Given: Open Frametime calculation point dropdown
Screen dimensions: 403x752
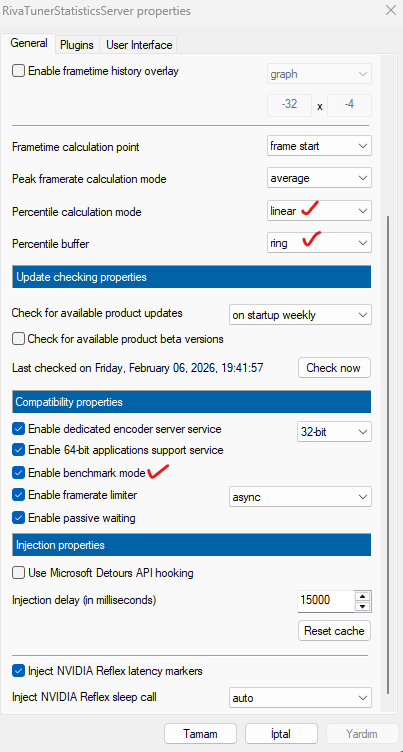Looking at the screenshot, I should (319, 146).
